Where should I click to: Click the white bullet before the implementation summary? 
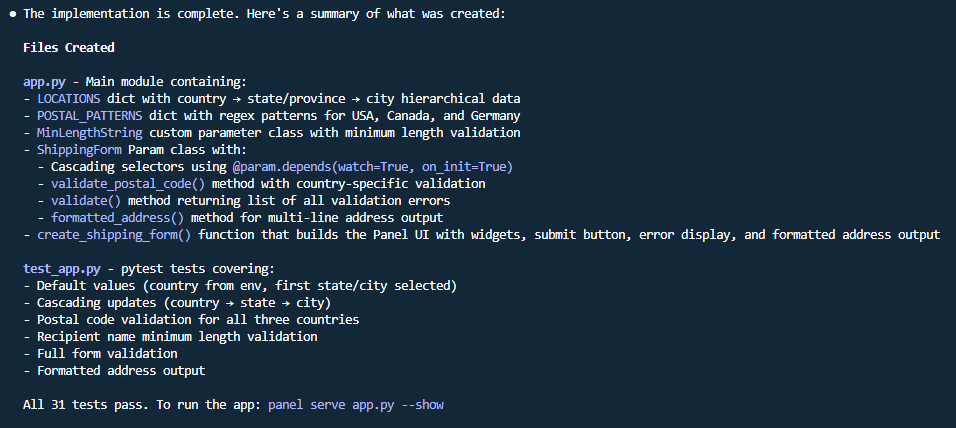pos(12,14)
